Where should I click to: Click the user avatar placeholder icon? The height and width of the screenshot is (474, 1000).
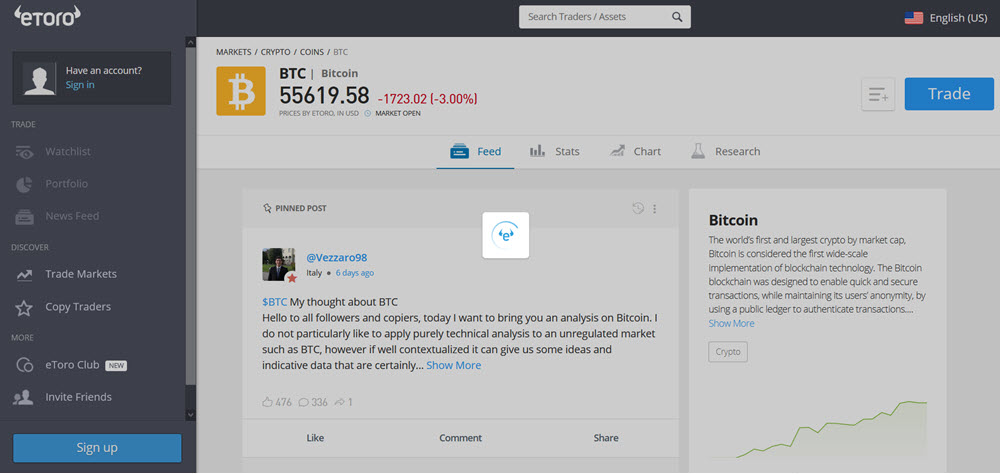coord(39,78)
